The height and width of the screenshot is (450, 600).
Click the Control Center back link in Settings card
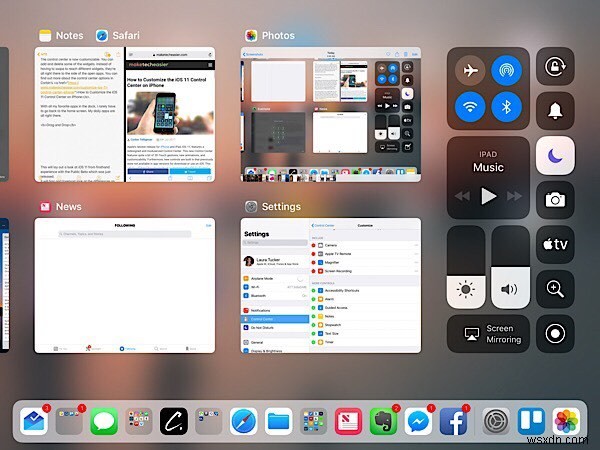(x=323, y=225)
